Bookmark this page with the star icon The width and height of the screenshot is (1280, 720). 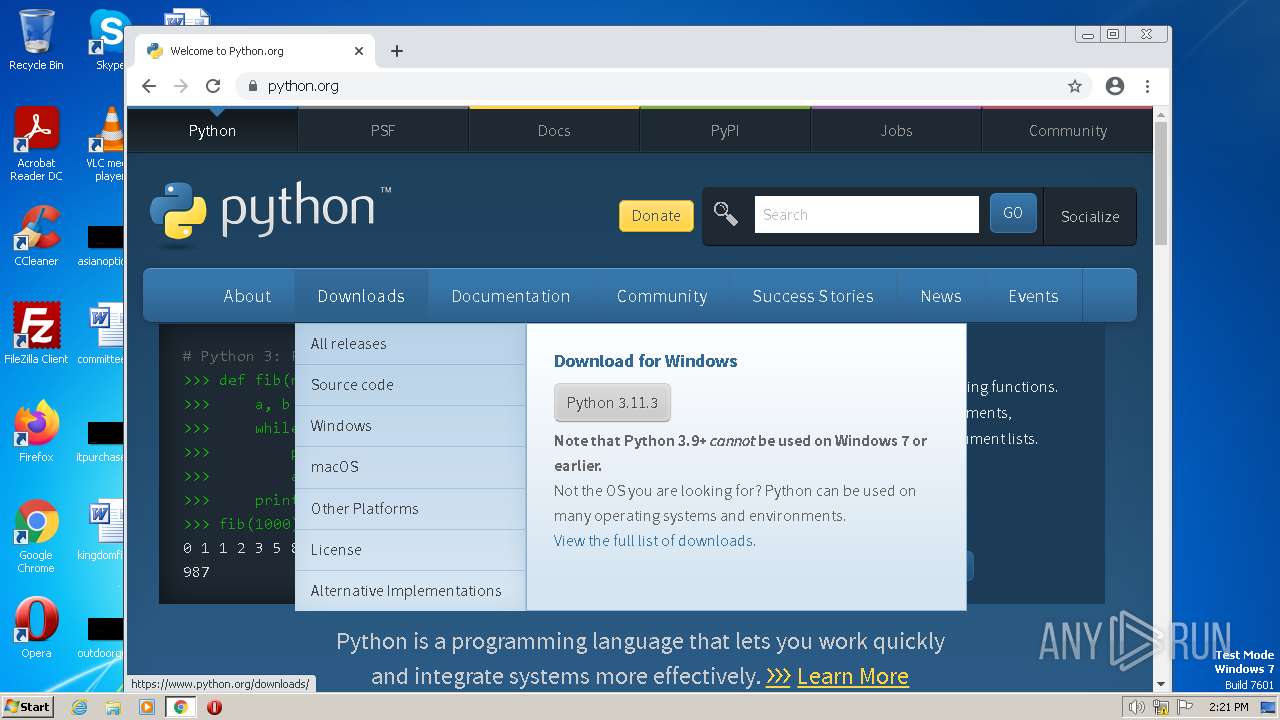pos(1075,86)
